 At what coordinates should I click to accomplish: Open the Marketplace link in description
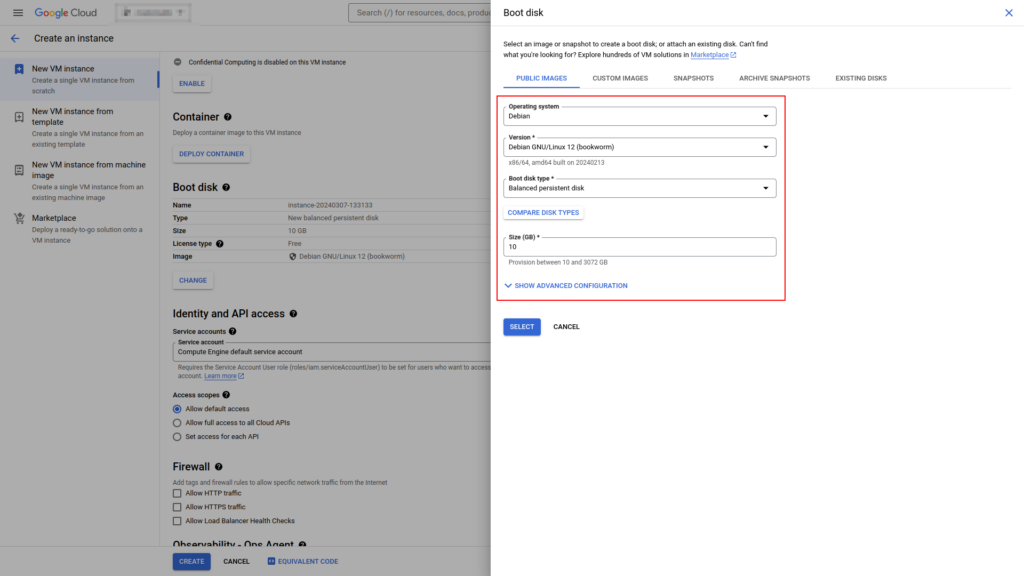(712, 55)
